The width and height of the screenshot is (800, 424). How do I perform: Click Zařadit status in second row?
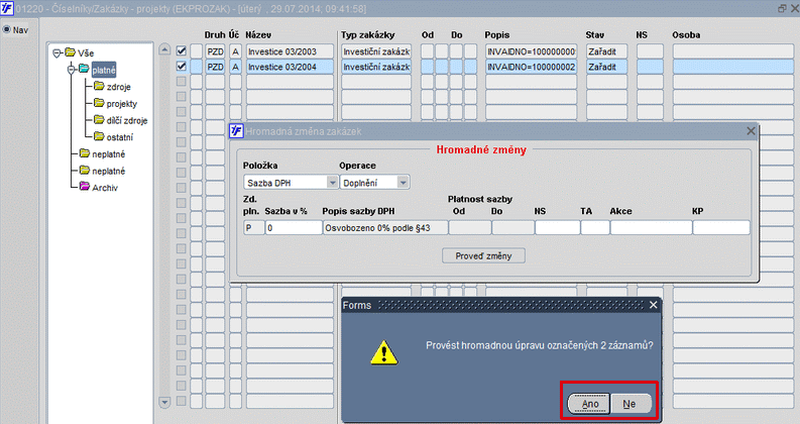click(x=606, y=67)
